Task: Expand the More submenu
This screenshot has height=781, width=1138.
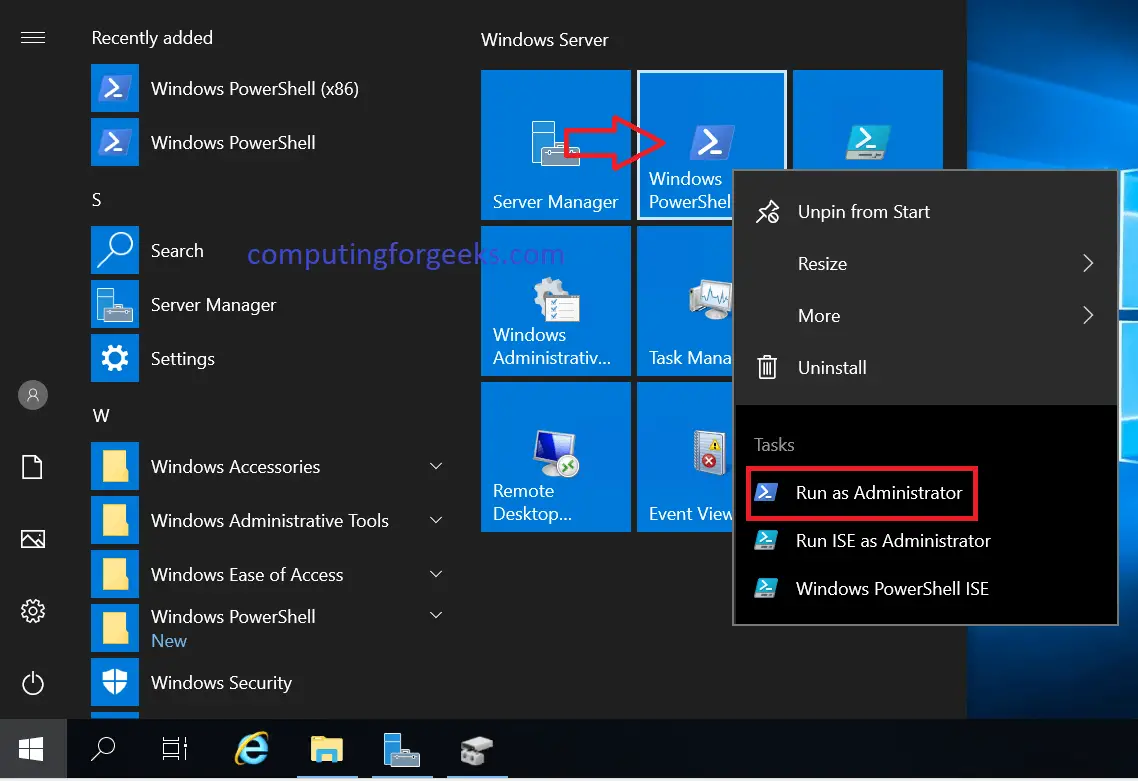Action: point(925,315)
